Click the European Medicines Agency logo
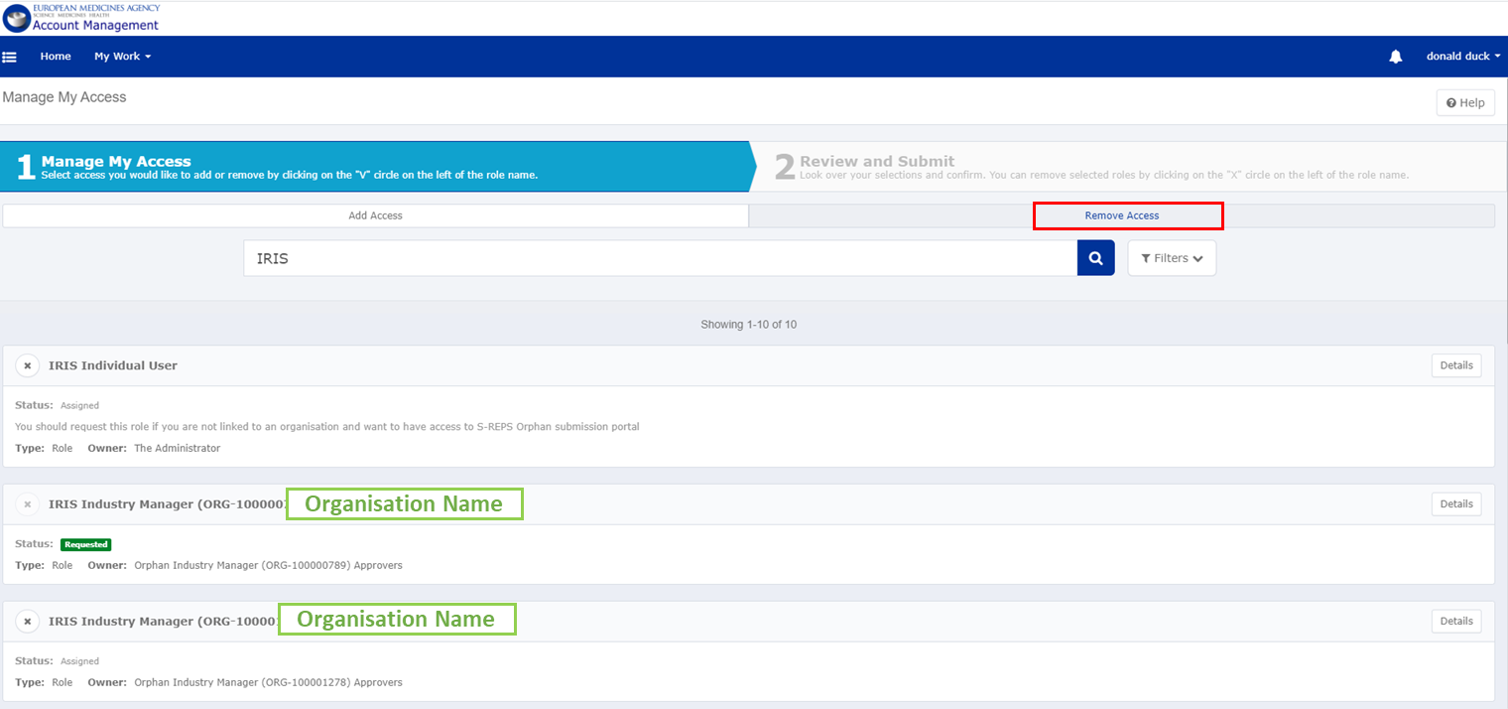The image size is (1508, 709). point(15,16)
